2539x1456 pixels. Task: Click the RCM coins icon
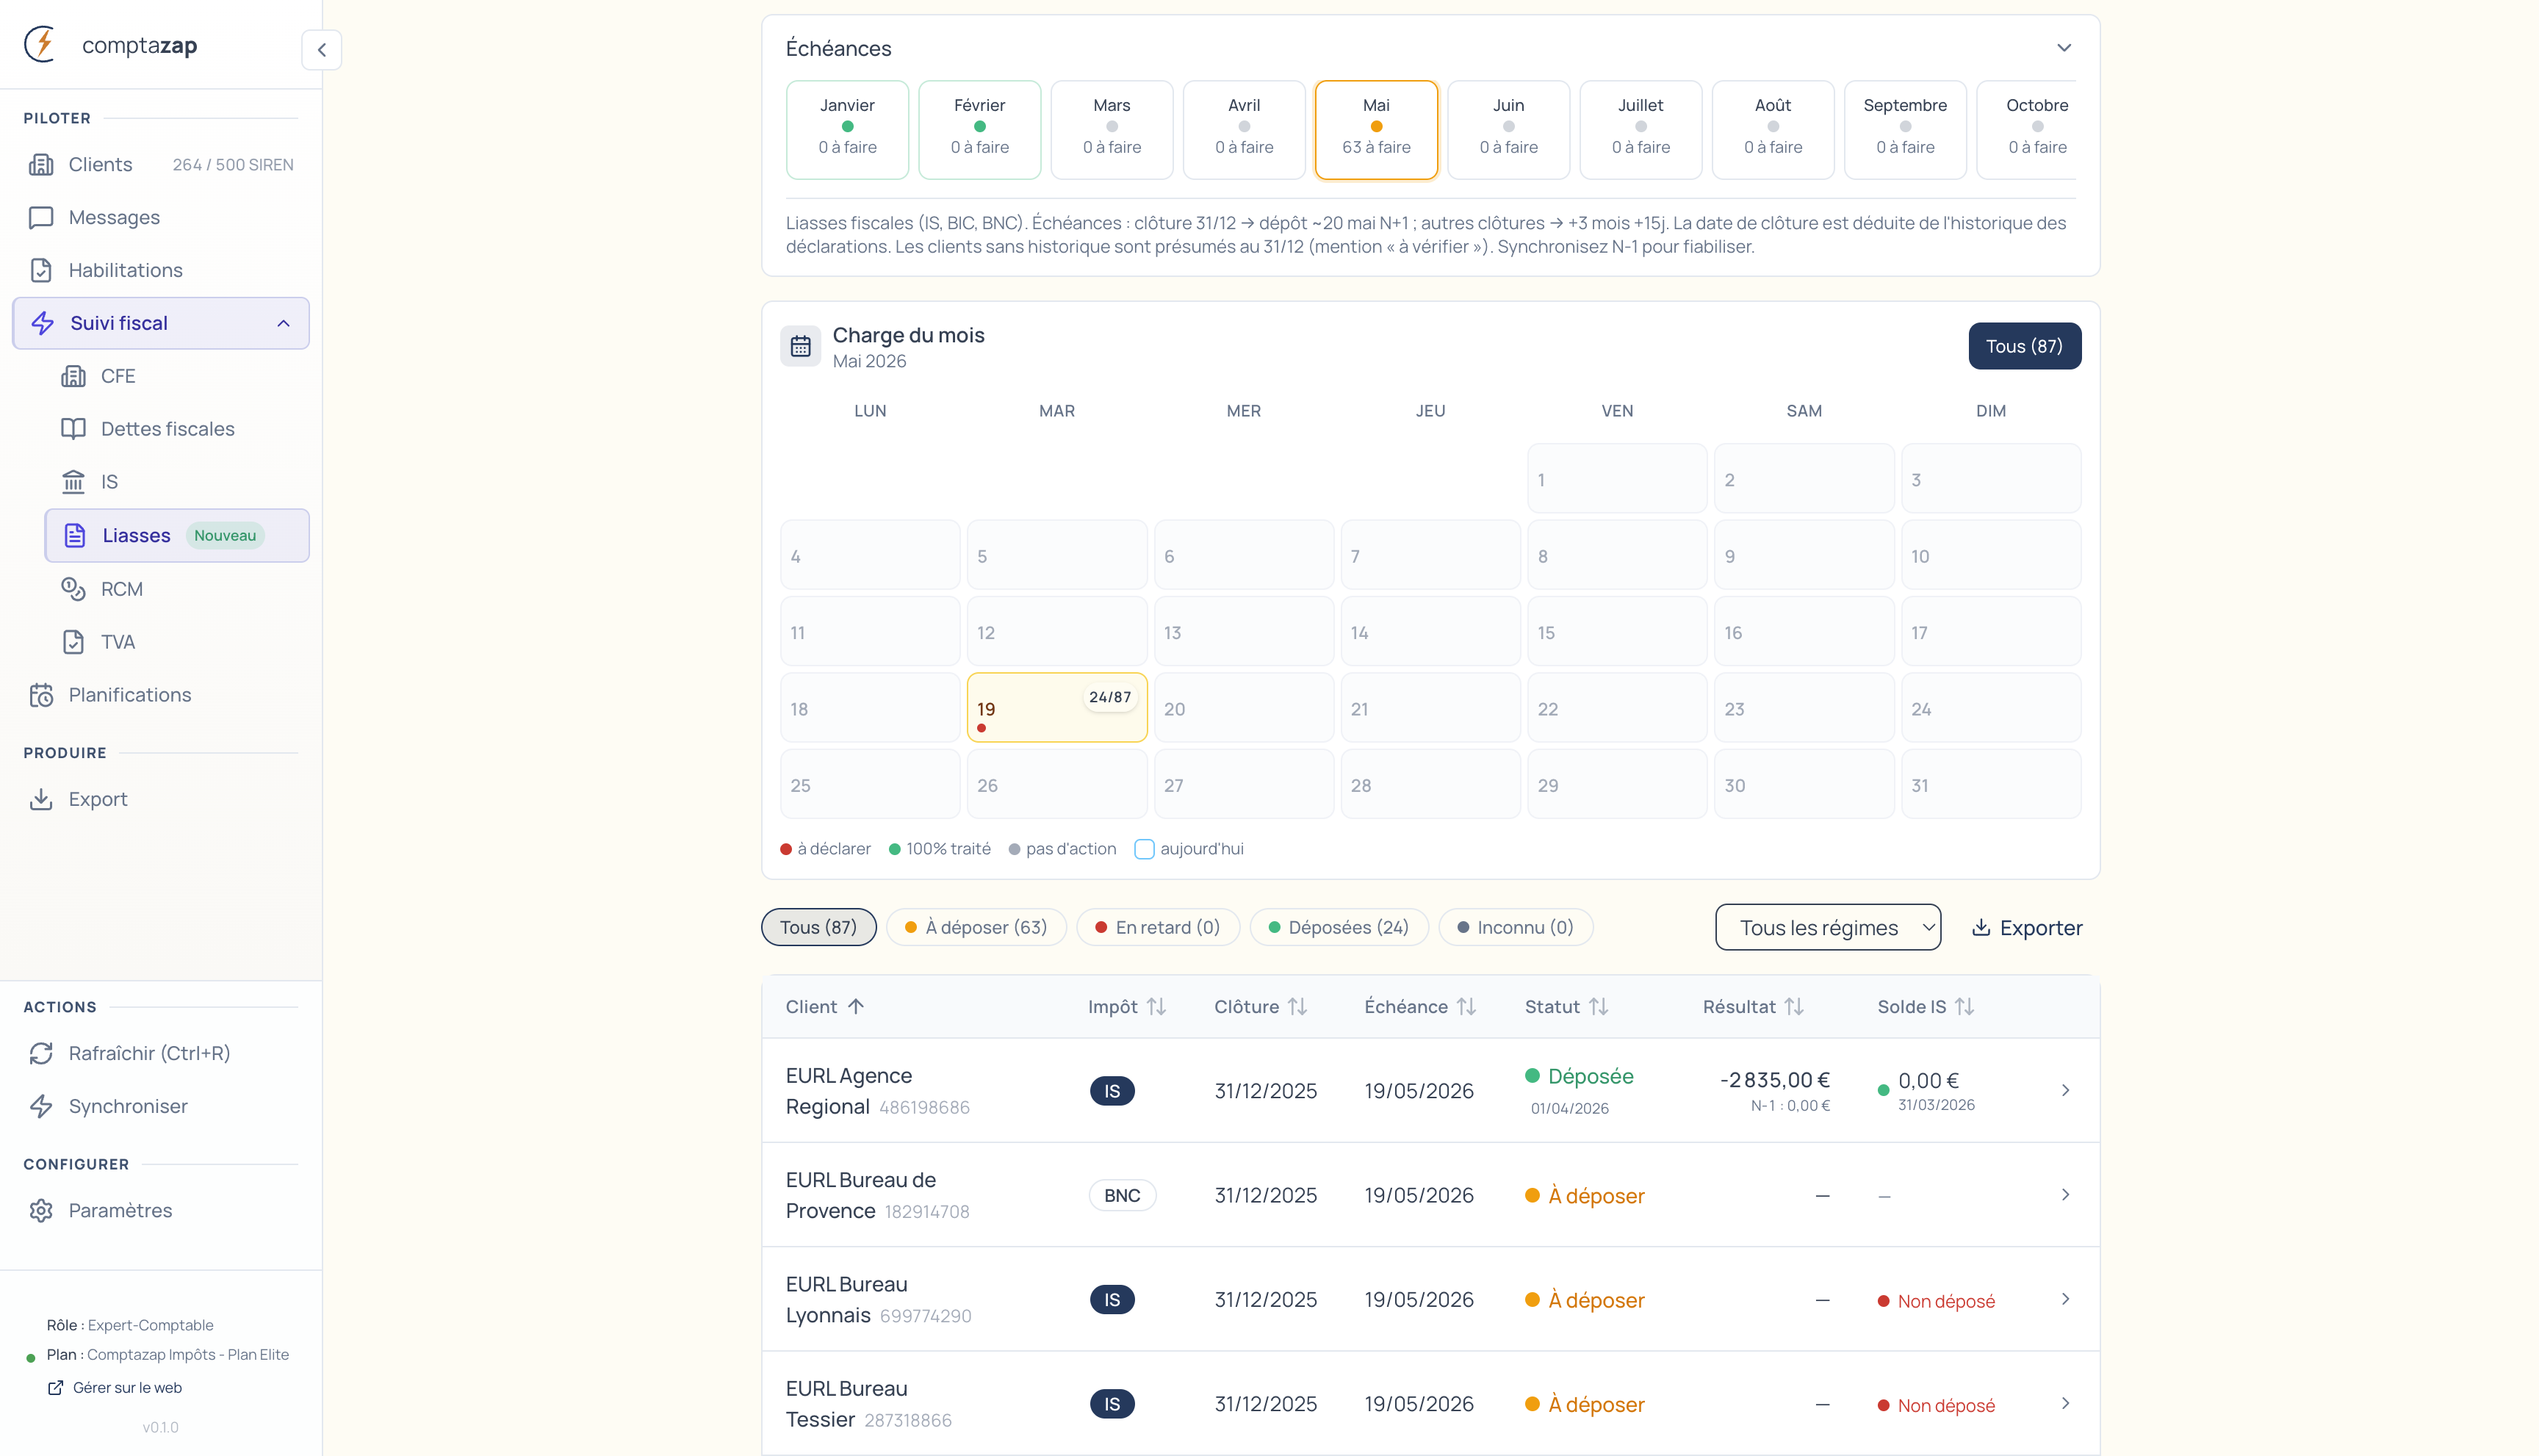(x=73, y=589)
